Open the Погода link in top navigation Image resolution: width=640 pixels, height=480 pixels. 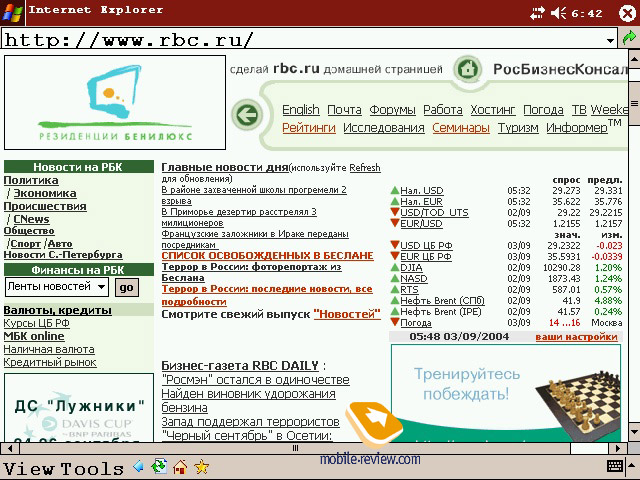pos(543,110)
